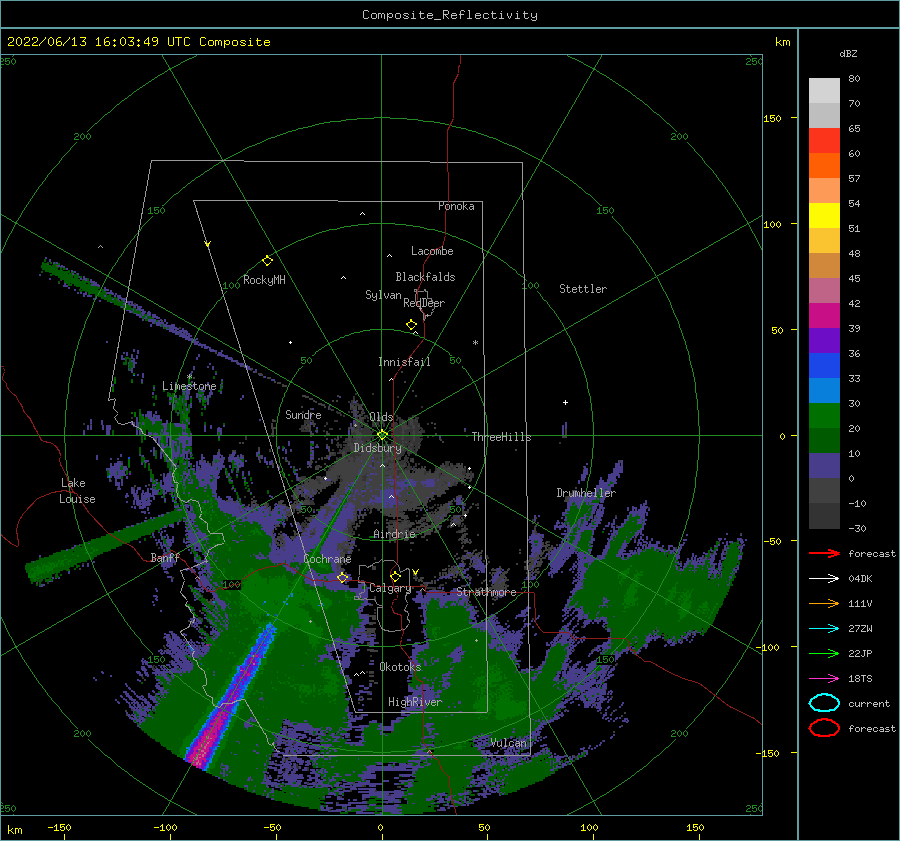900x841 pixels.
Task: Click the Airdrie city label
Action: 394,534
